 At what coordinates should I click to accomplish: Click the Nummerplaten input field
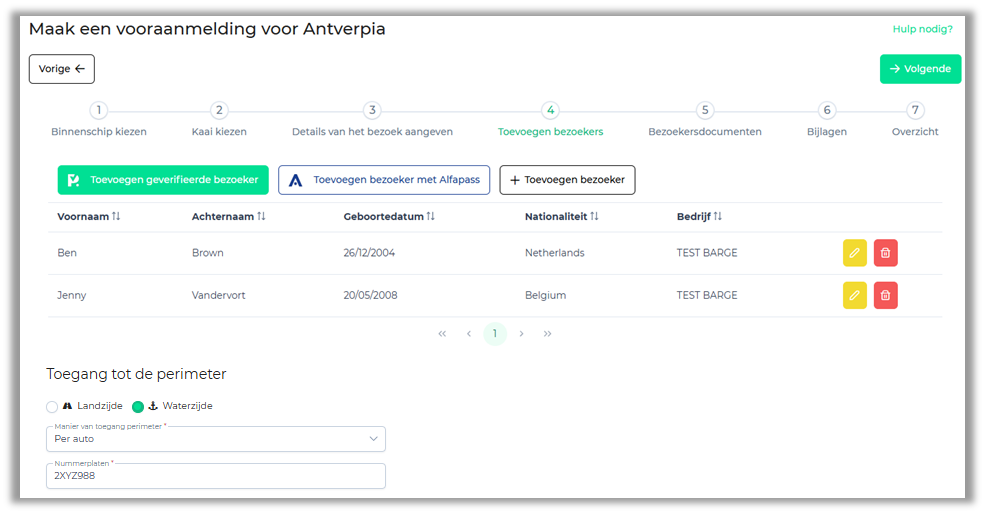tap(215, 476)
